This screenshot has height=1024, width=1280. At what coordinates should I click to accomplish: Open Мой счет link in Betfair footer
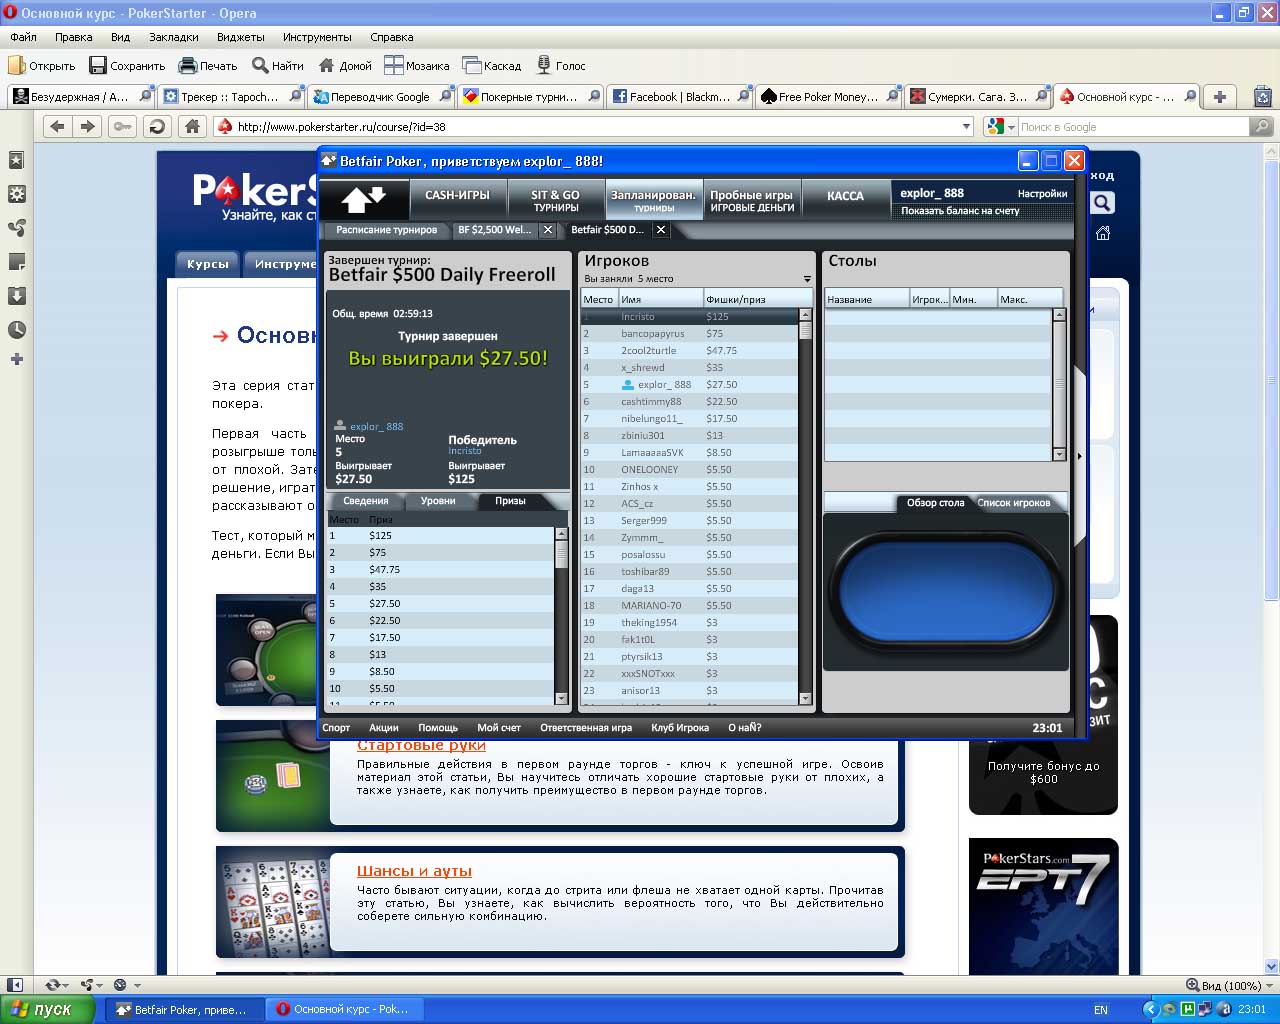[x=499, y=728]
